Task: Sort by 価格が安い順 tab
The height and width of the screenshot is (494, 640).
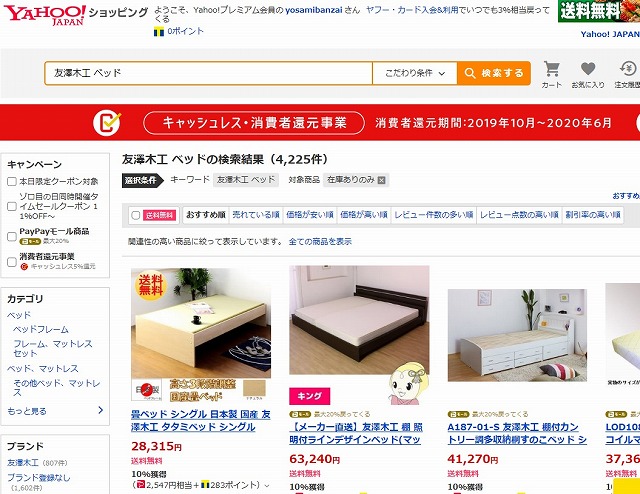Action: coord(310,215)
